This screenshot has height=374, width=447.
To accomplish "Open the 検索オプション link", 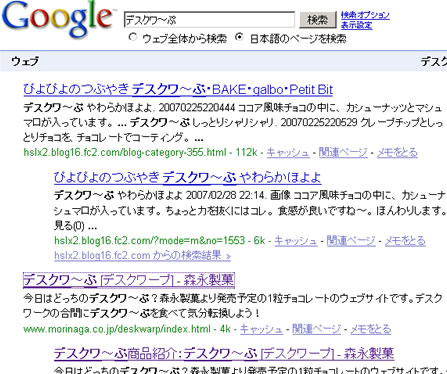I will click(x=365, y=15).
